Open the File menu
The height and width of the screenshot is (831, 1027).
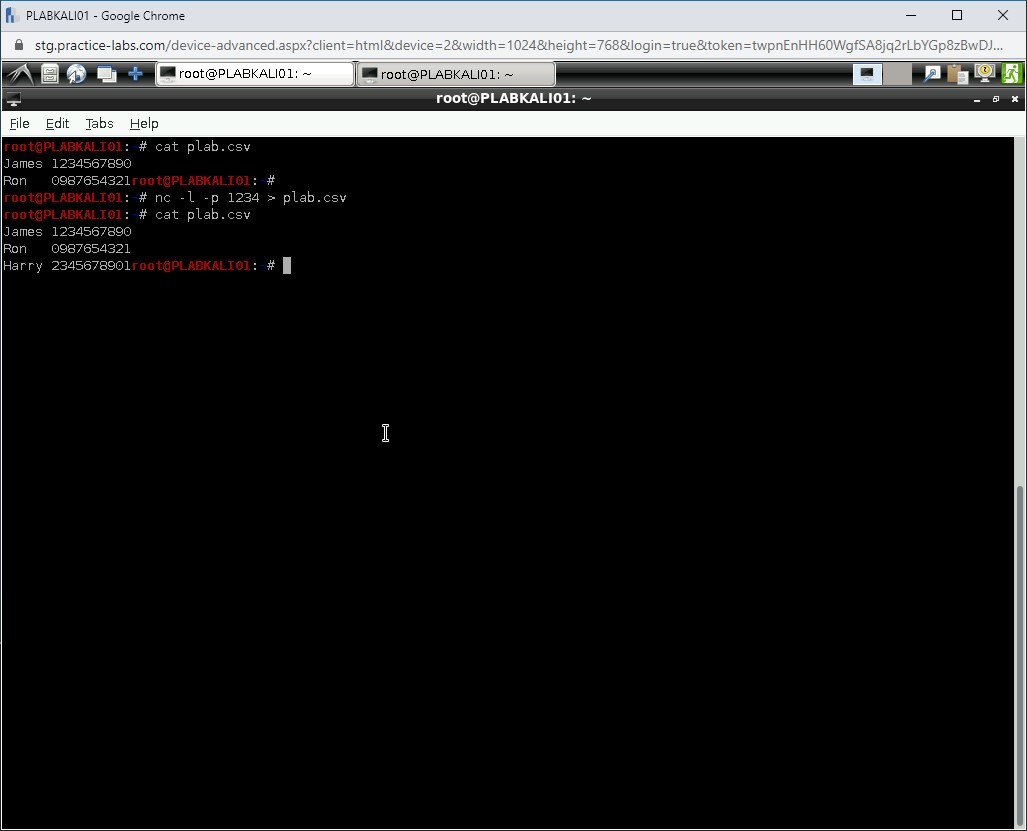pyautogui.click(x=19, y=123)
